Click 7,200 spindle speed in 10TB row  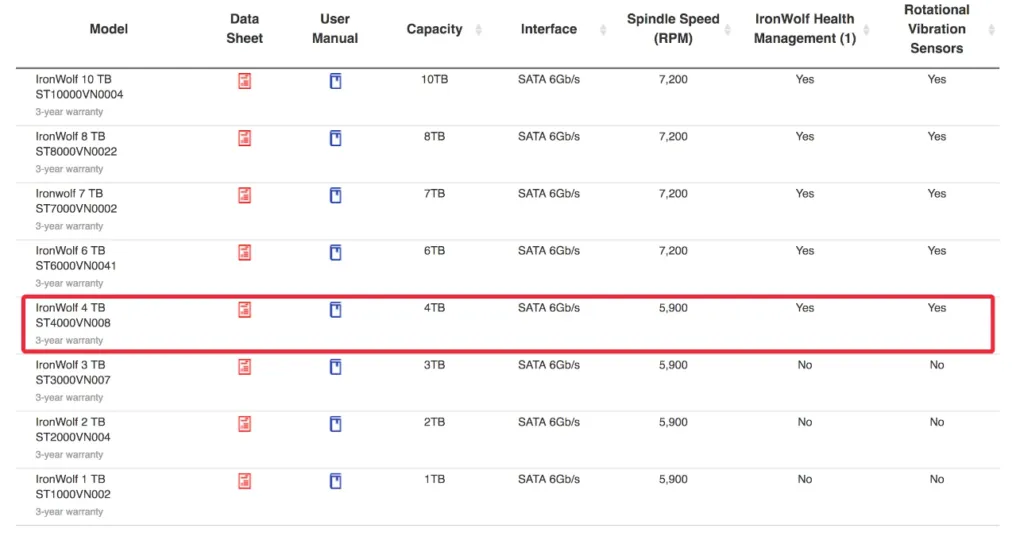673,79
